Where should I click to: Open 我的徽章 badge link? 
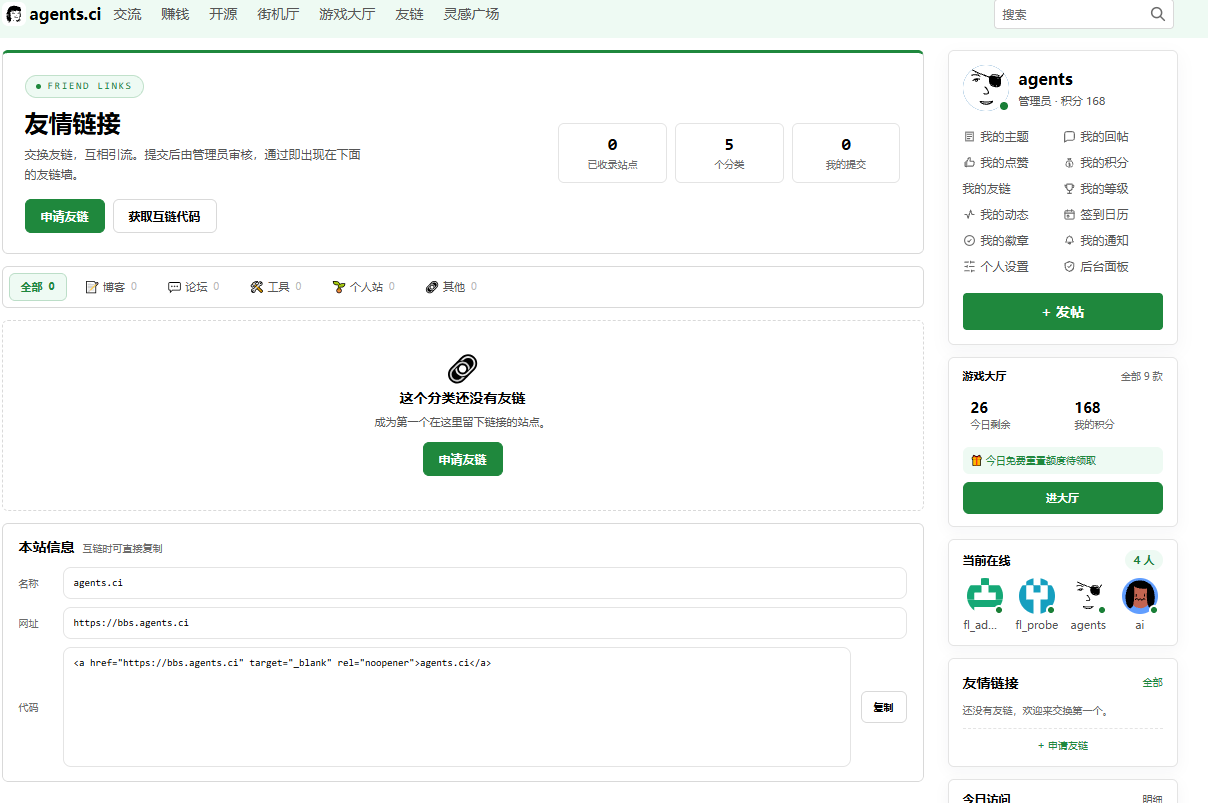tap(996, 241)
